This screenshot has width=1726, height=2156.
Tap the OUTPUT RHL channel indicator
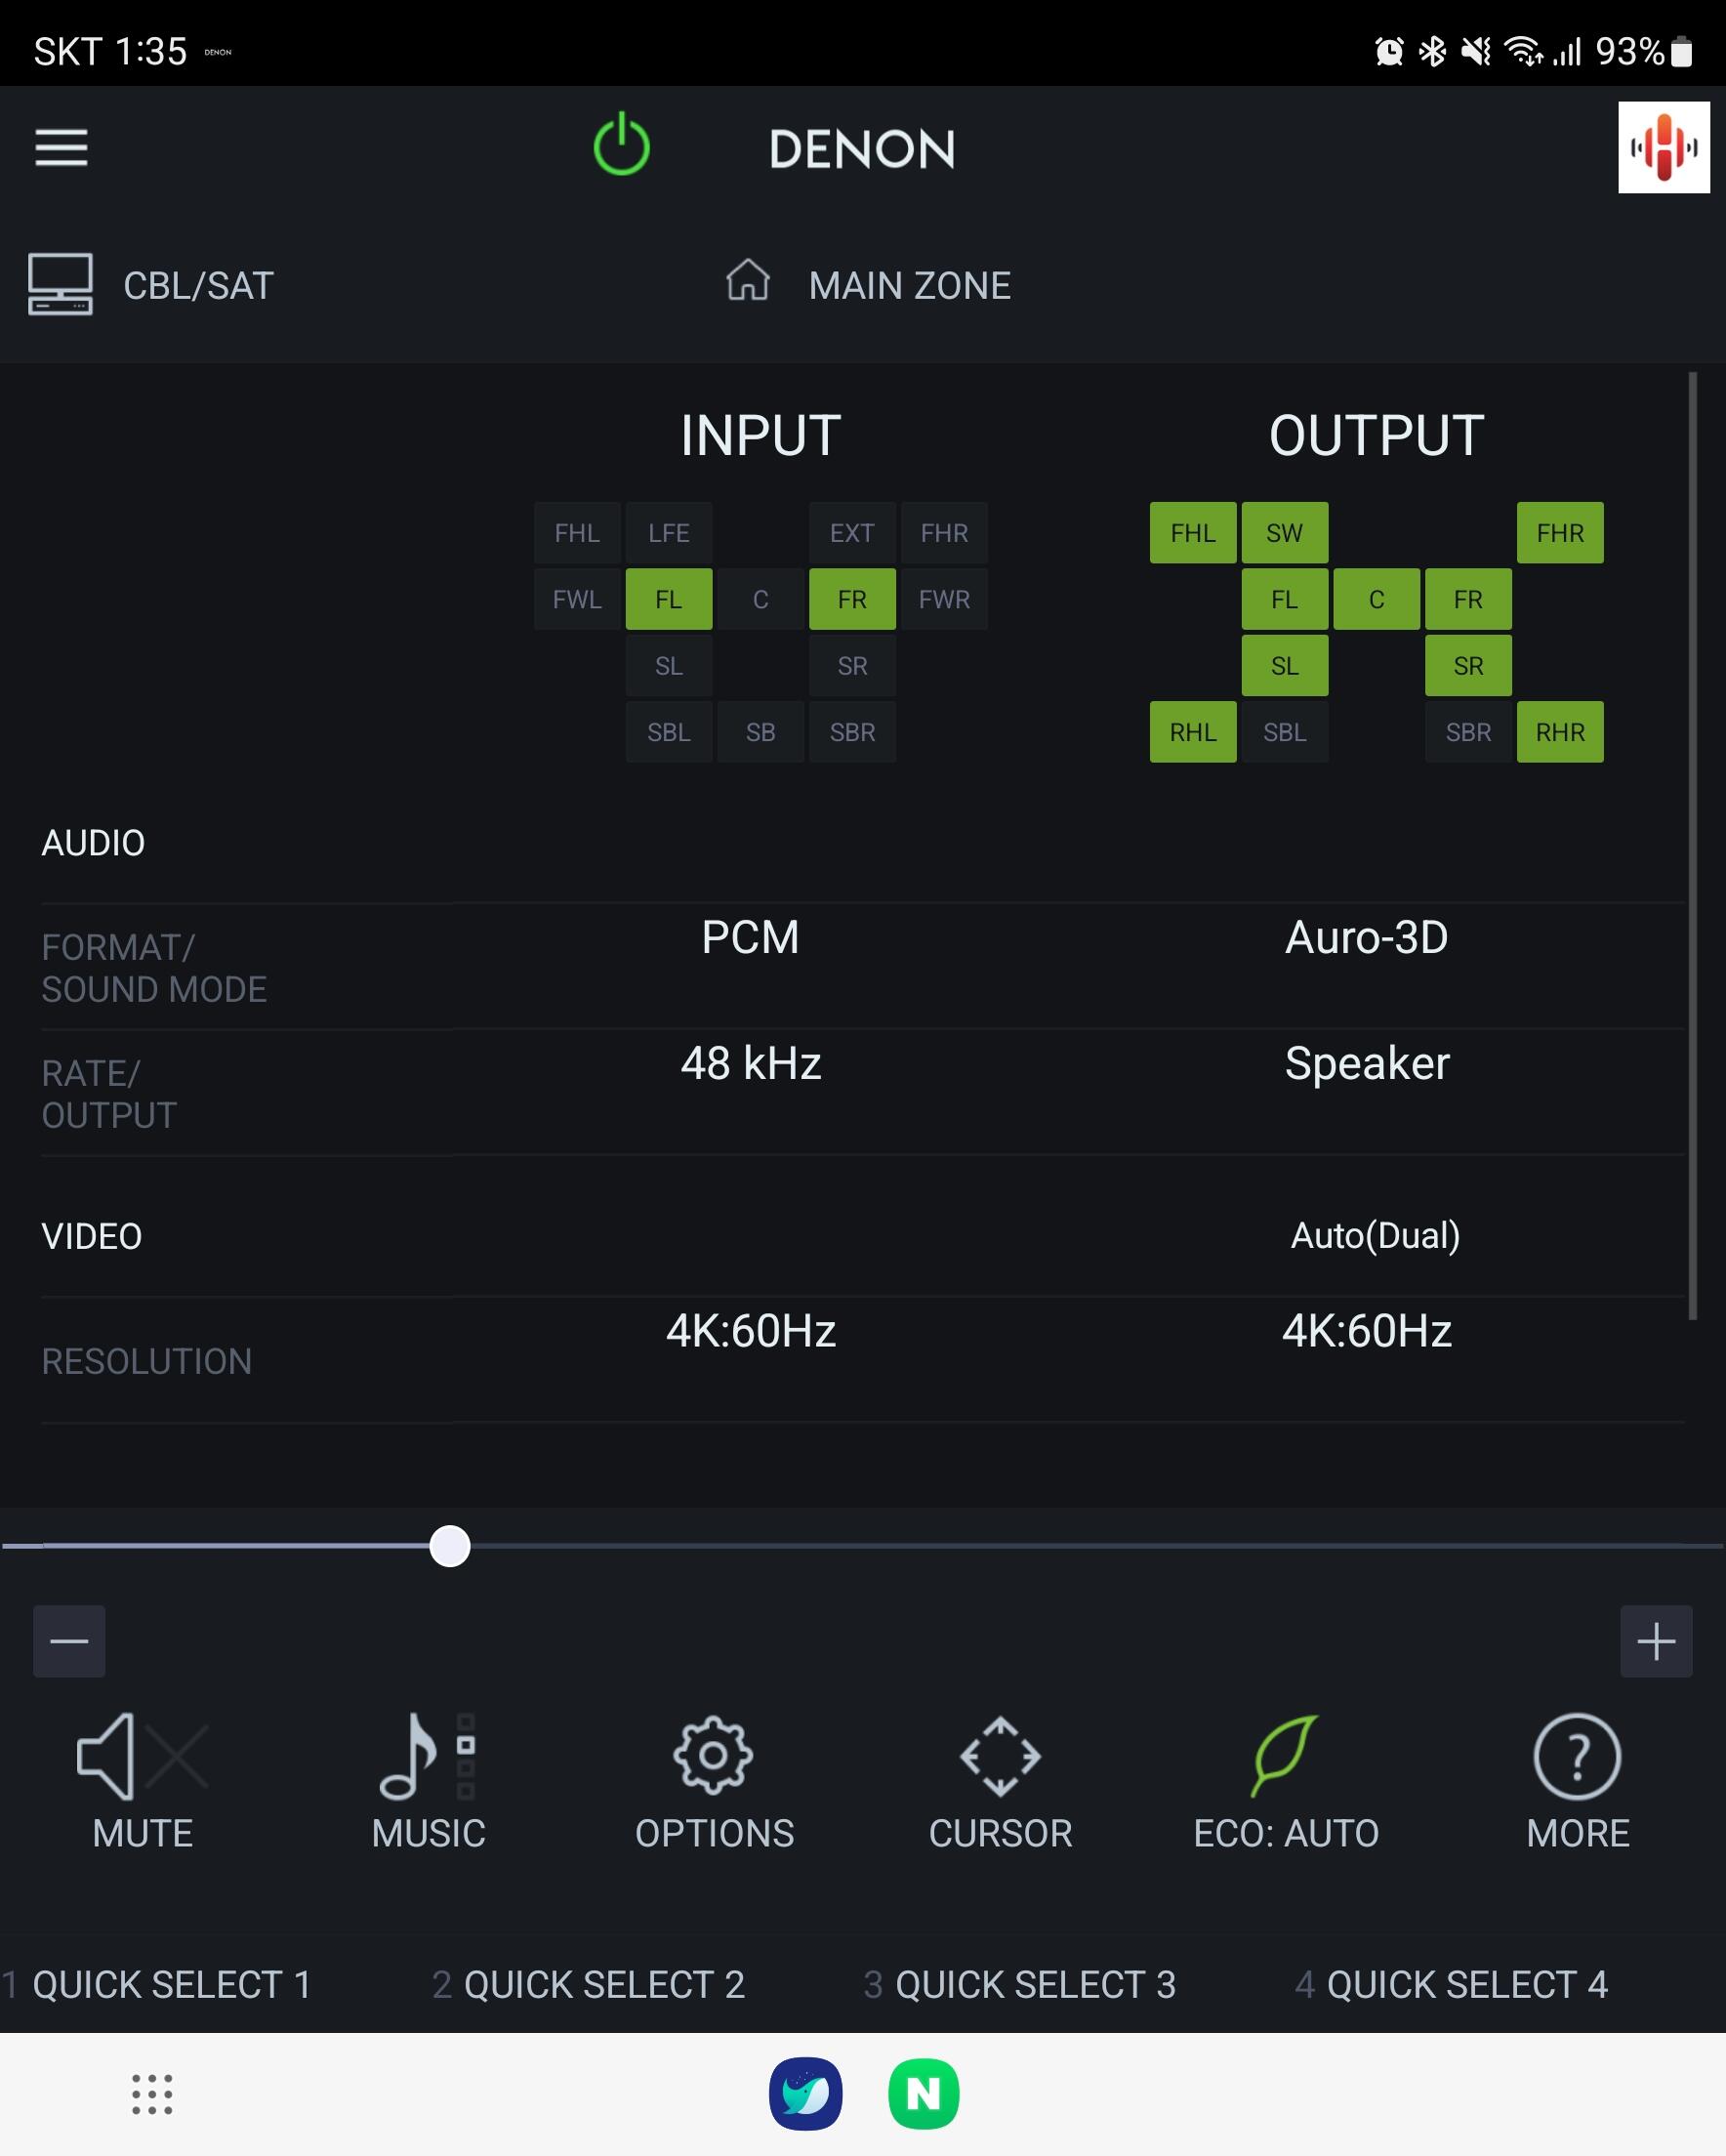(1193, 732)
